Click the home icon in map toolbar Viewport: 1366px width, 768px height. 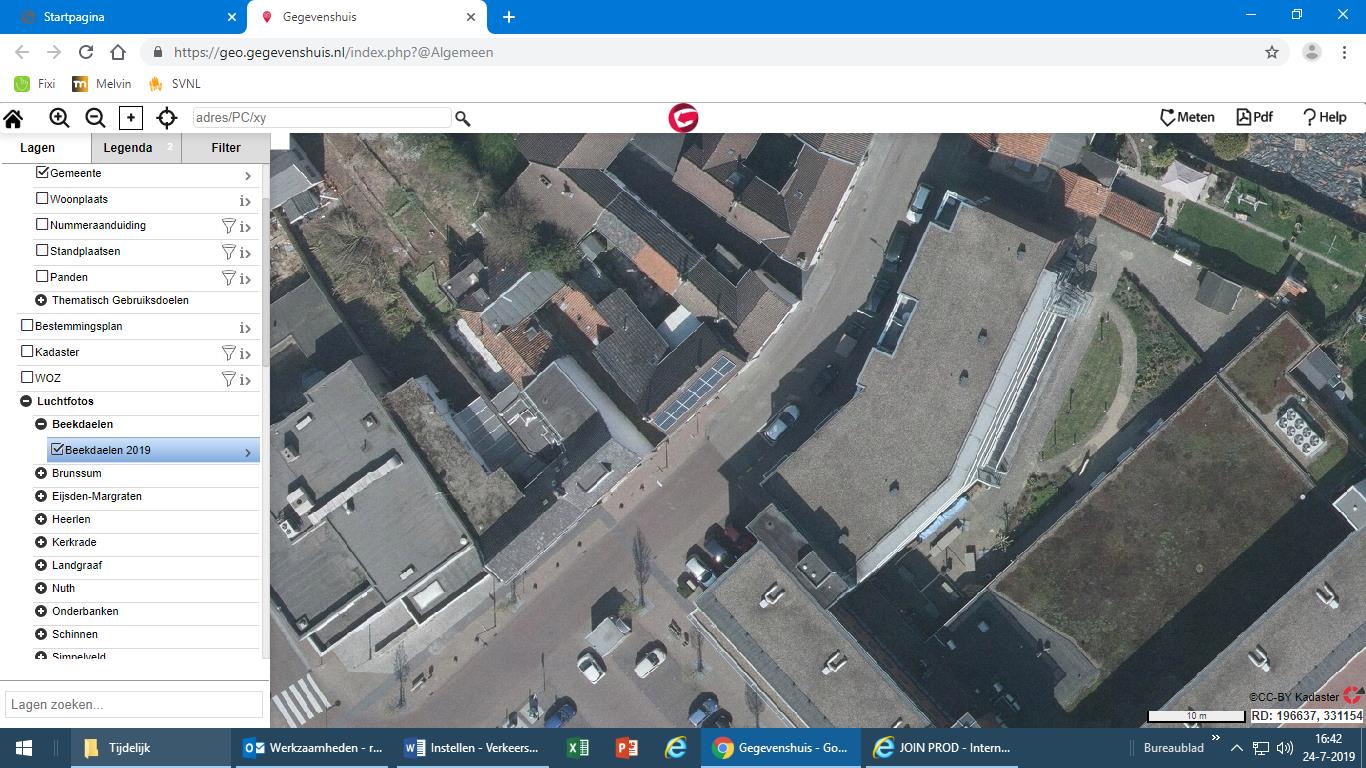coord(14,118)
